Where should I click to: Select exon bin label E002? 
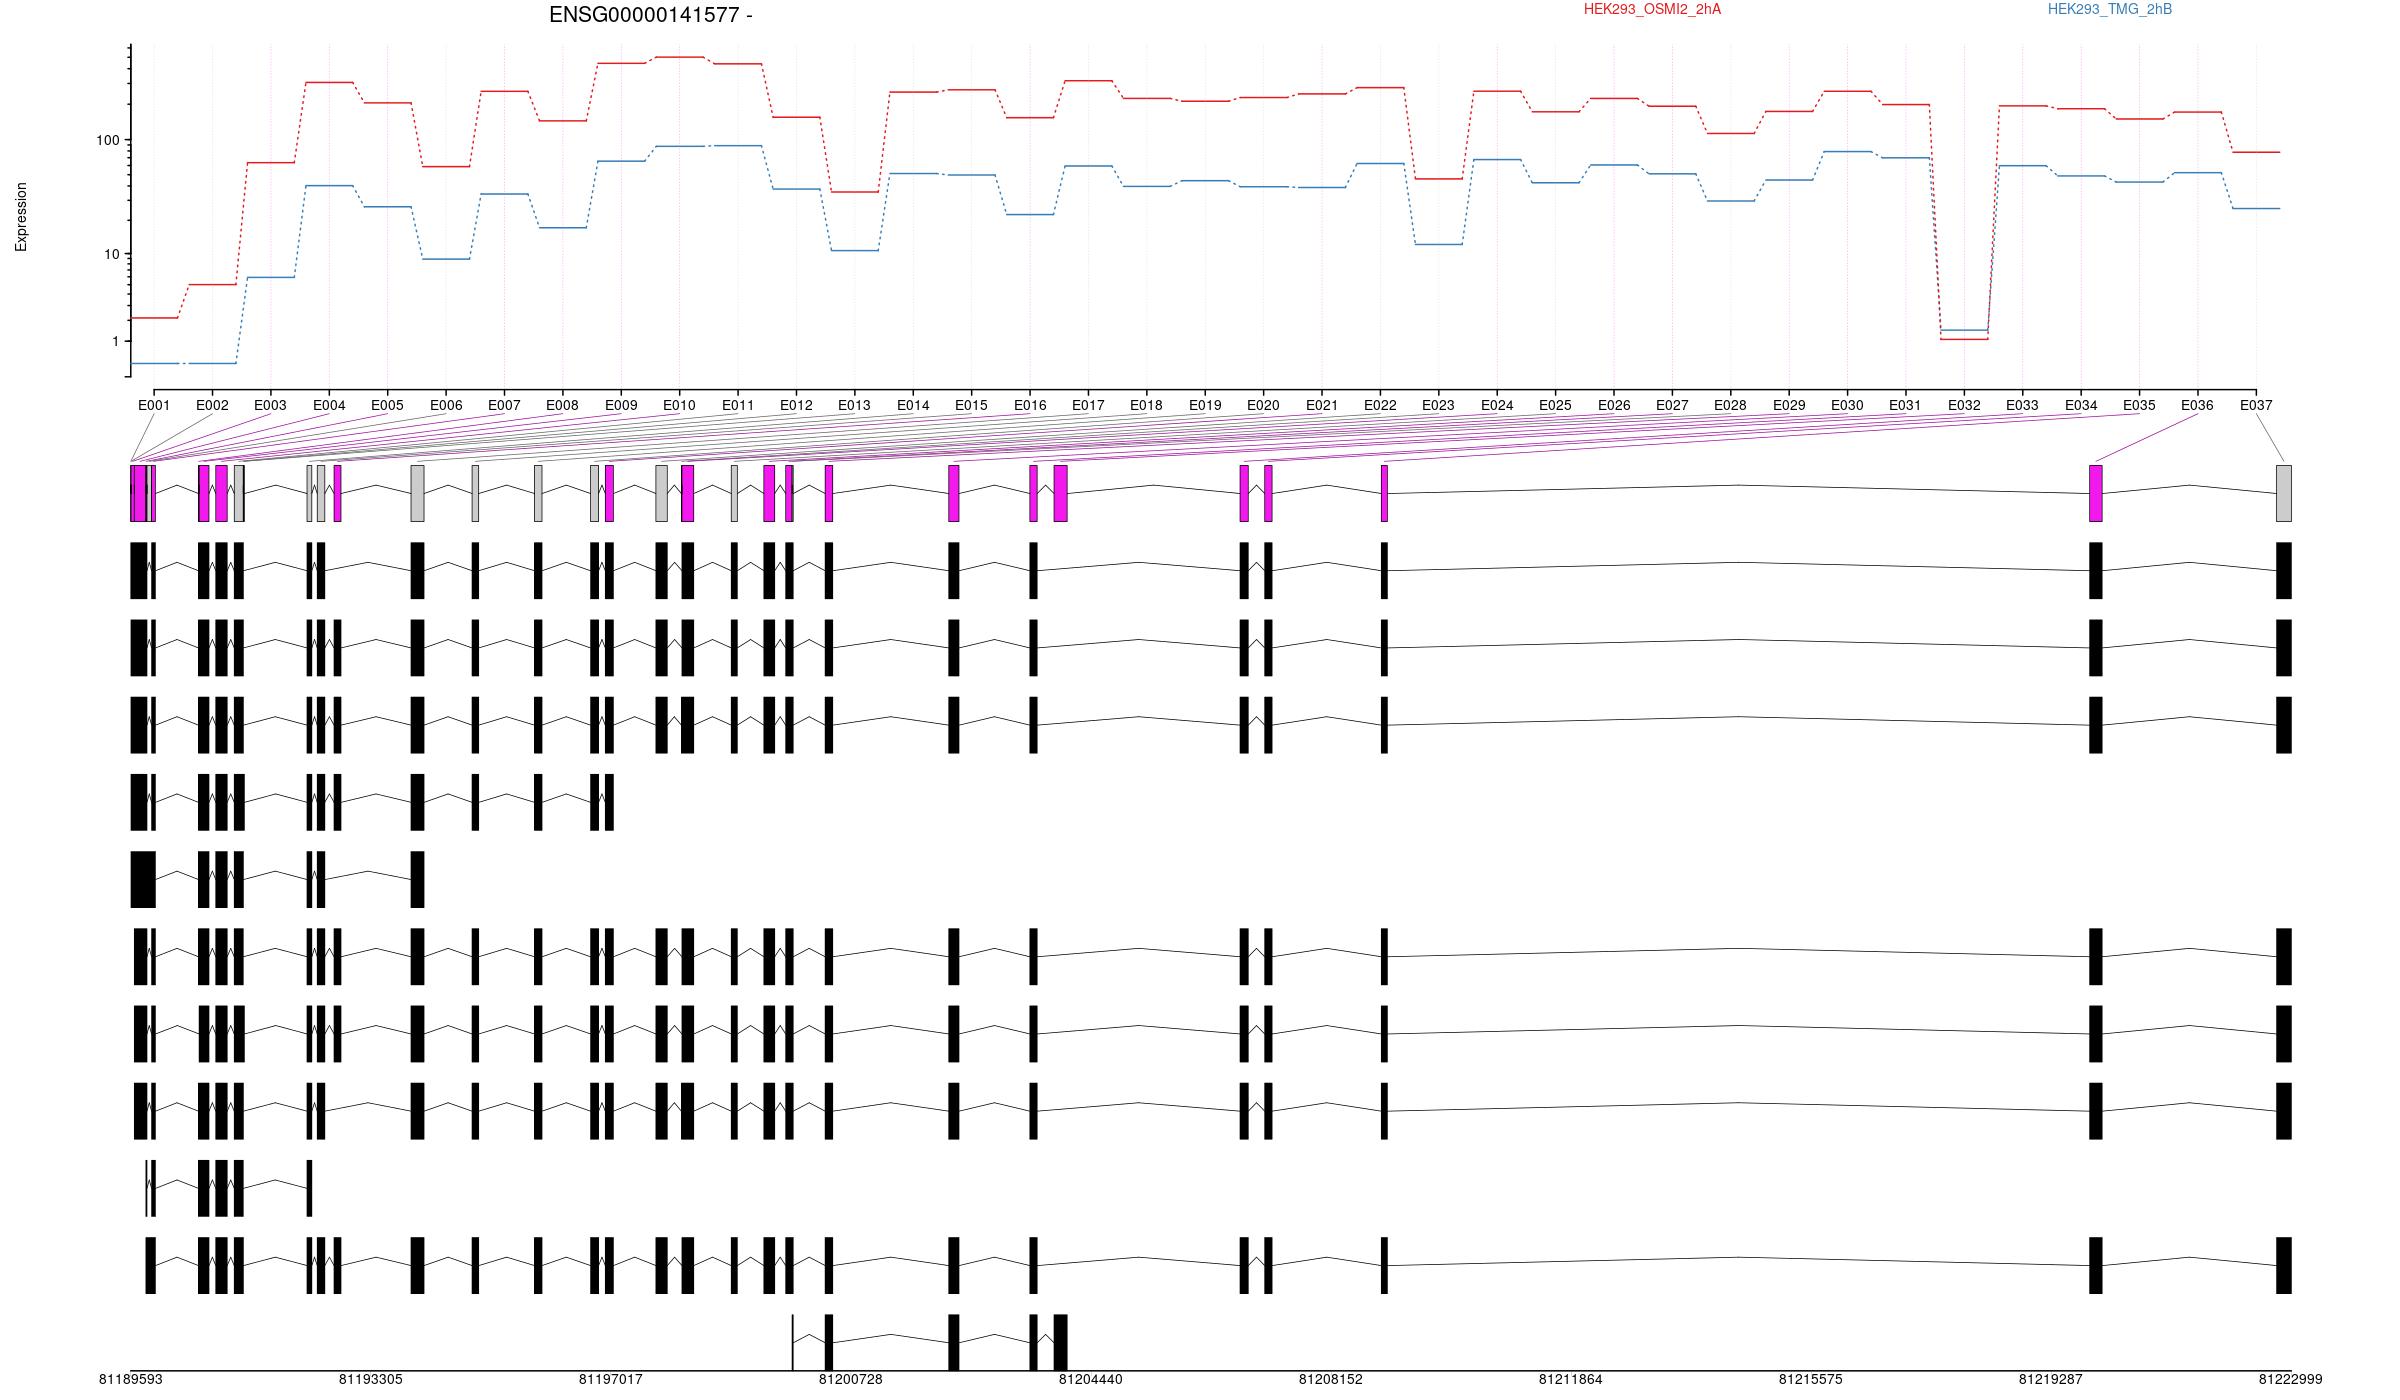212,405
